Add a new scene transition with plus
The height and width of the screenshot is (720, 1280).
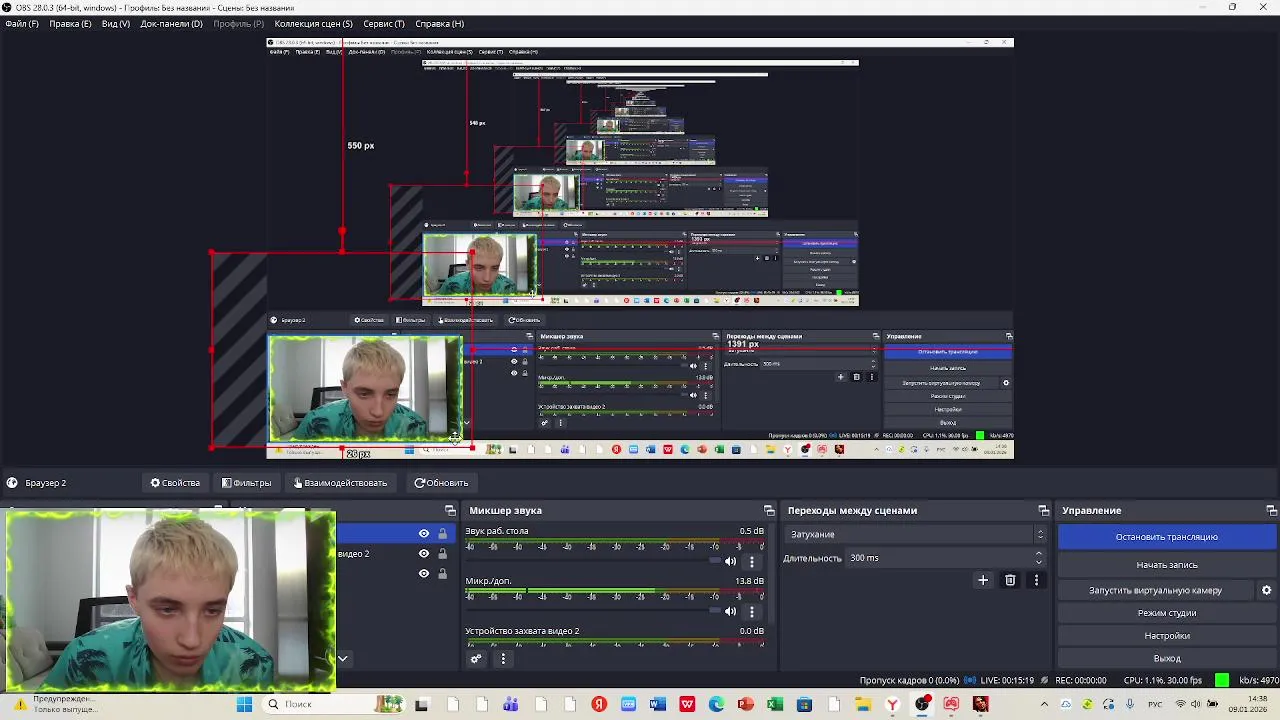coord(983,580)
